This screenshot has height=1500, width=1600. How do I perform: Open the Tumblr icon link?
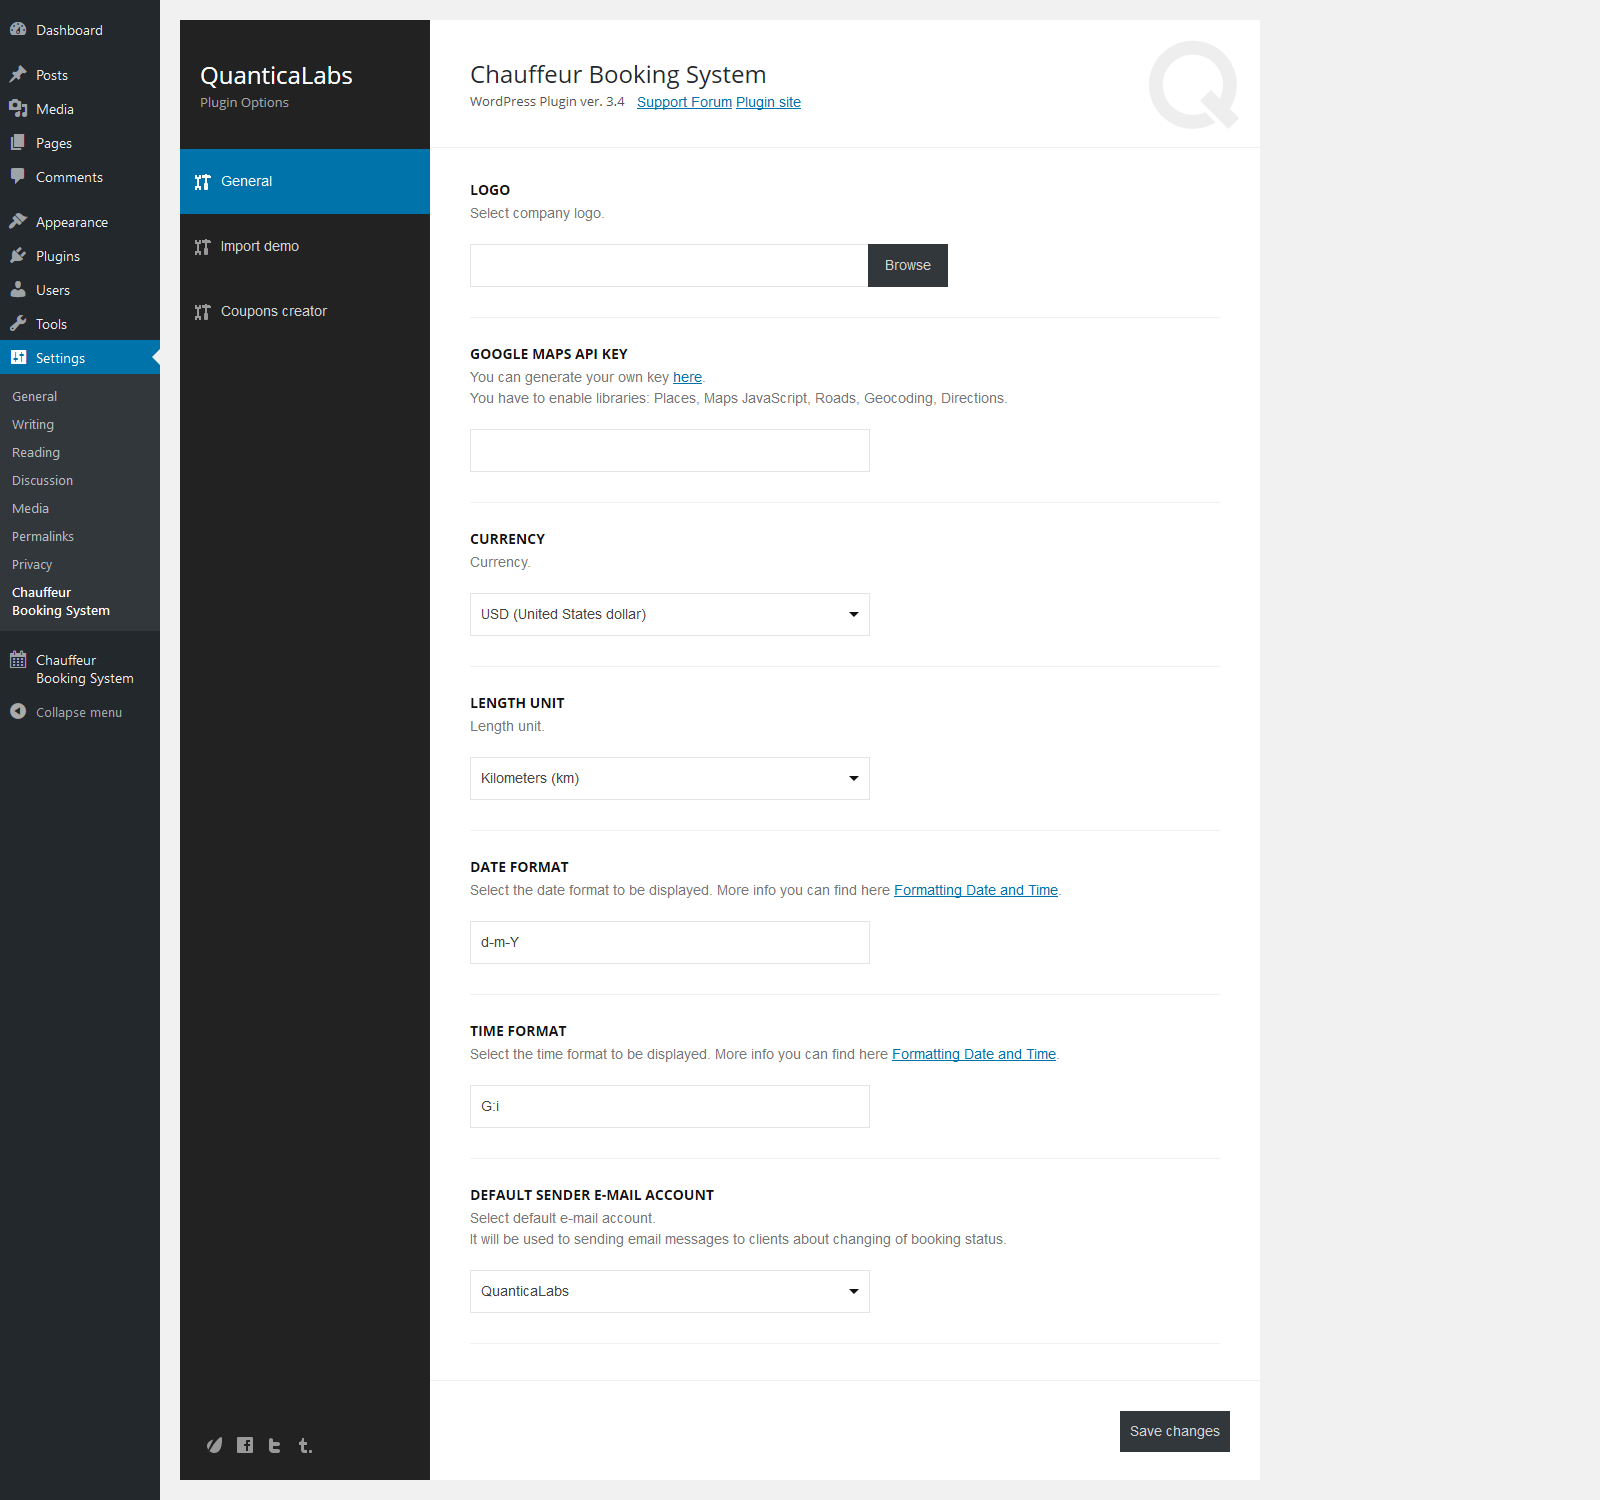click(305, 1445)
